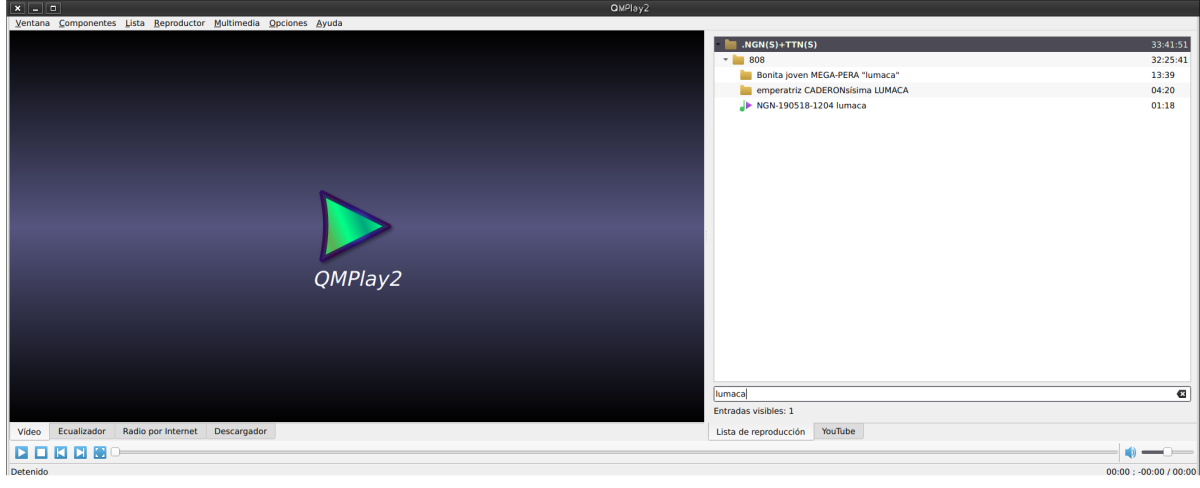Focus the playlist filter field containing lumaca
This screenshot has width=1200, height=488.
point(952,394)
